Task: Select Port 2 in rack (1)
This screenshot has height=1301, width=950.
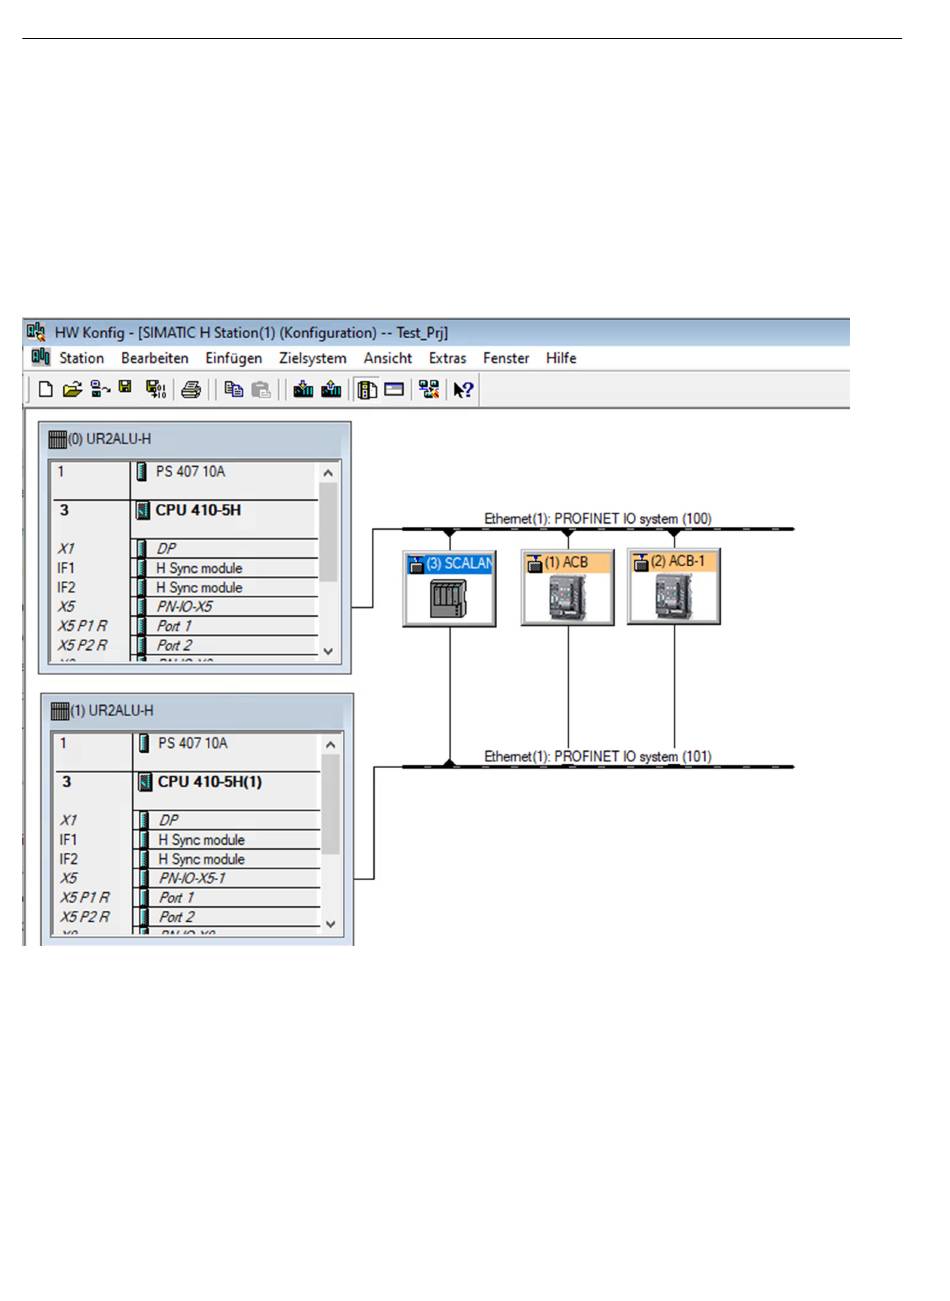Action: (186, 916)
